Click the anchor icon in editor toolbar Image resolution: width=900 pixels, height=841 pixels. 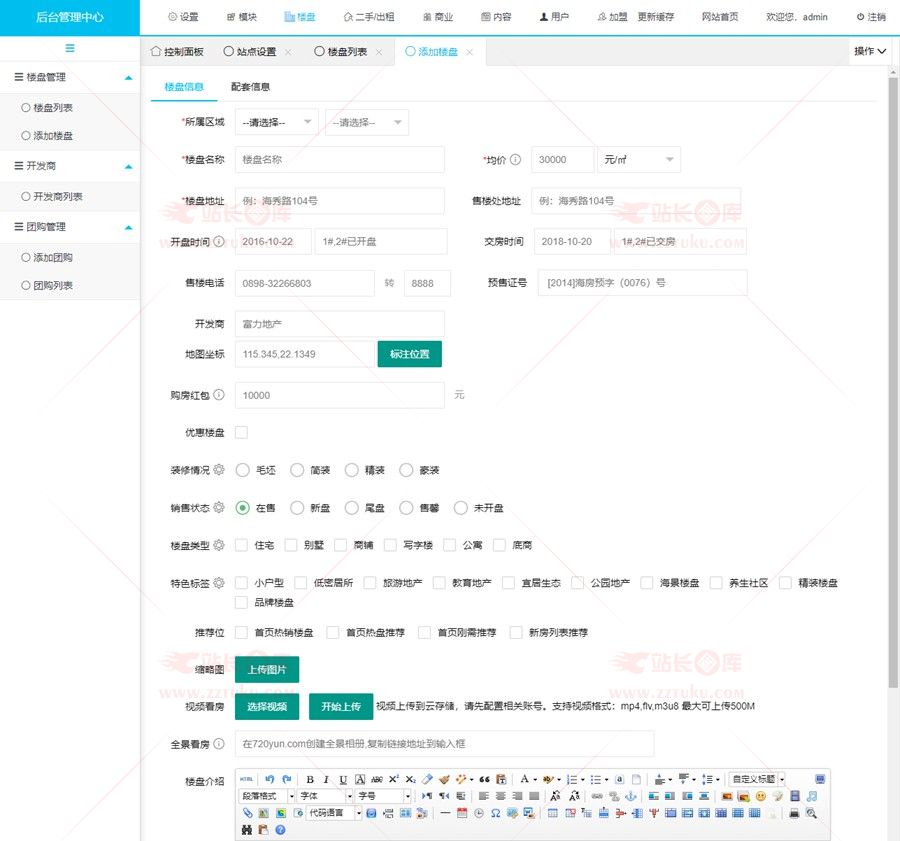(x=630, y=796)
